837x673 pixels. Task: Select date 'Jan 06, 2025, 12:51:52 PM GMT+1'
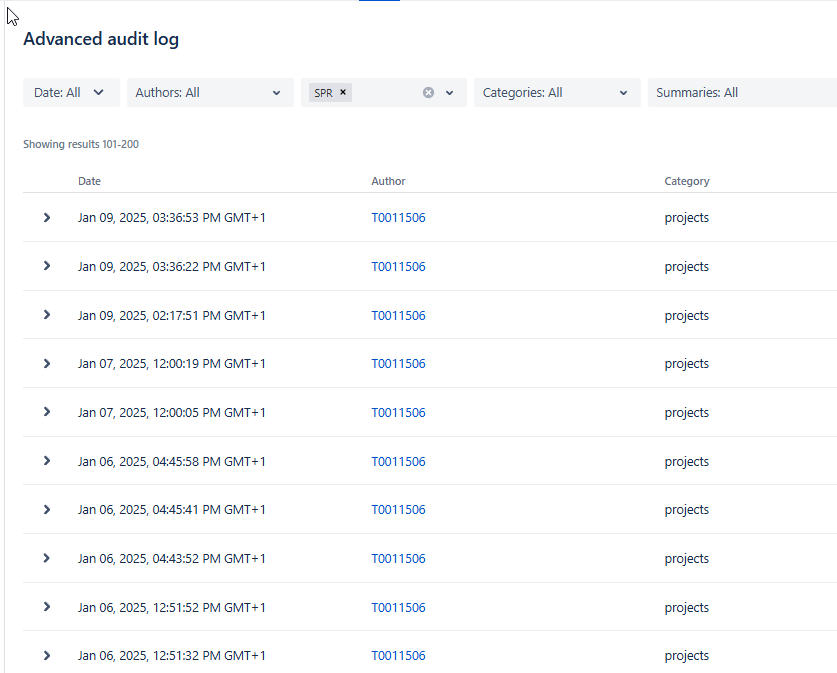[x=171, y=607]
